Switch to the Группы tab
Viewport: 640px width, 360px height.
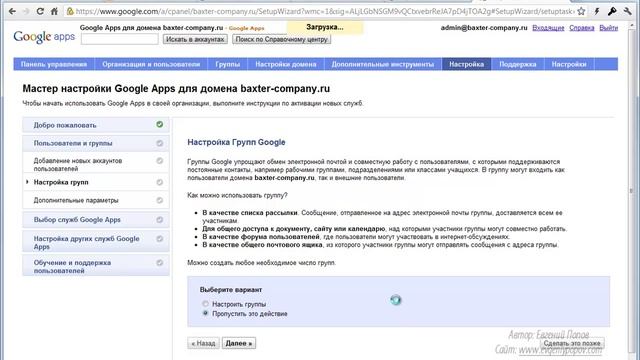point(227,64)
